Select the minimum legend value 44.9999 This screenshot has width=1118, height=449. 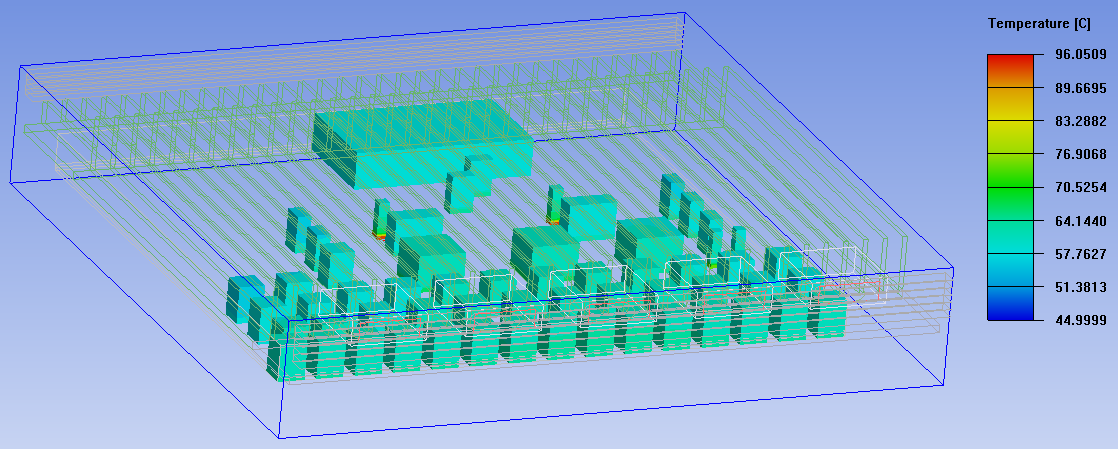click(1080, 320)
